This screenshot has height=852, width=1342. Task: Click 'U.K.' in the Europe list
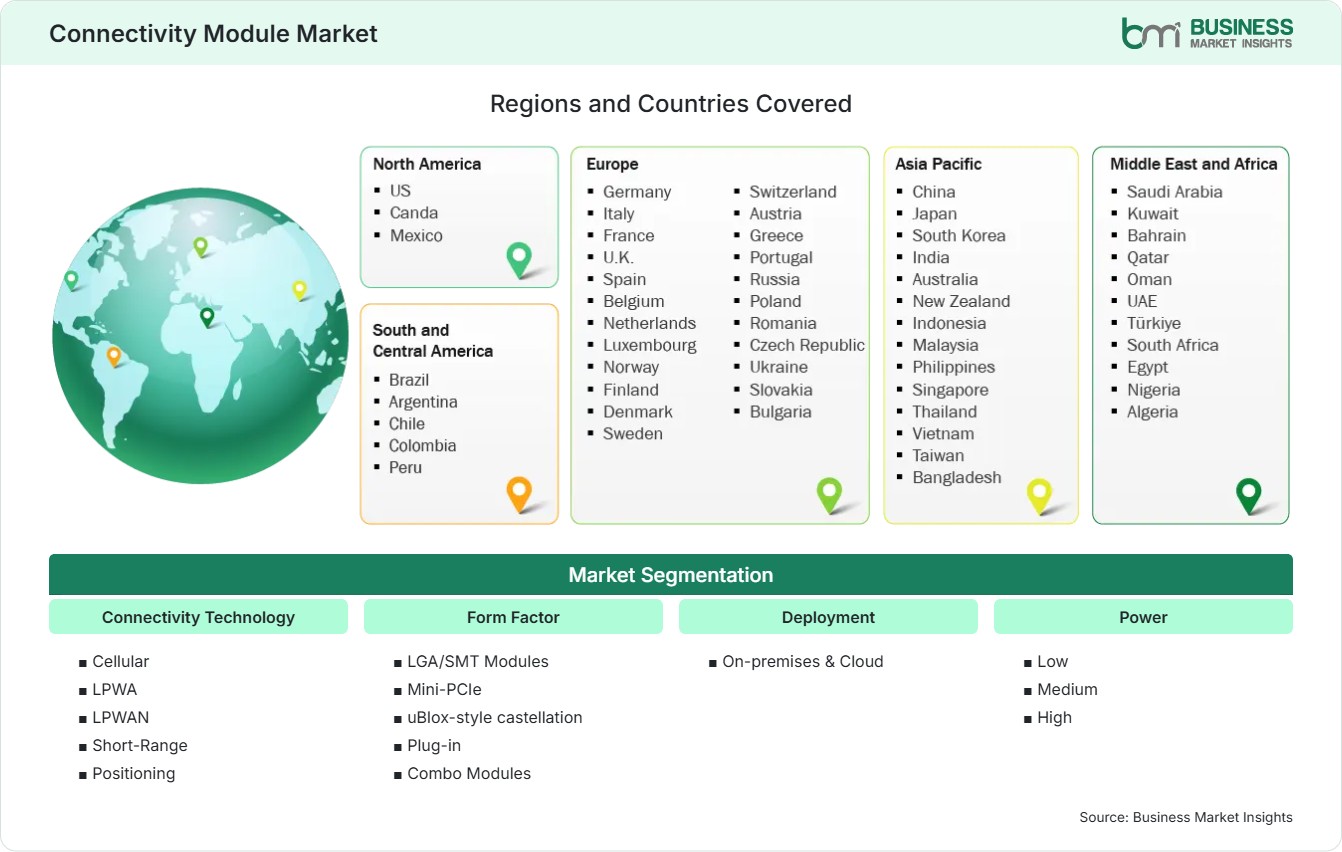click(618, 258)
